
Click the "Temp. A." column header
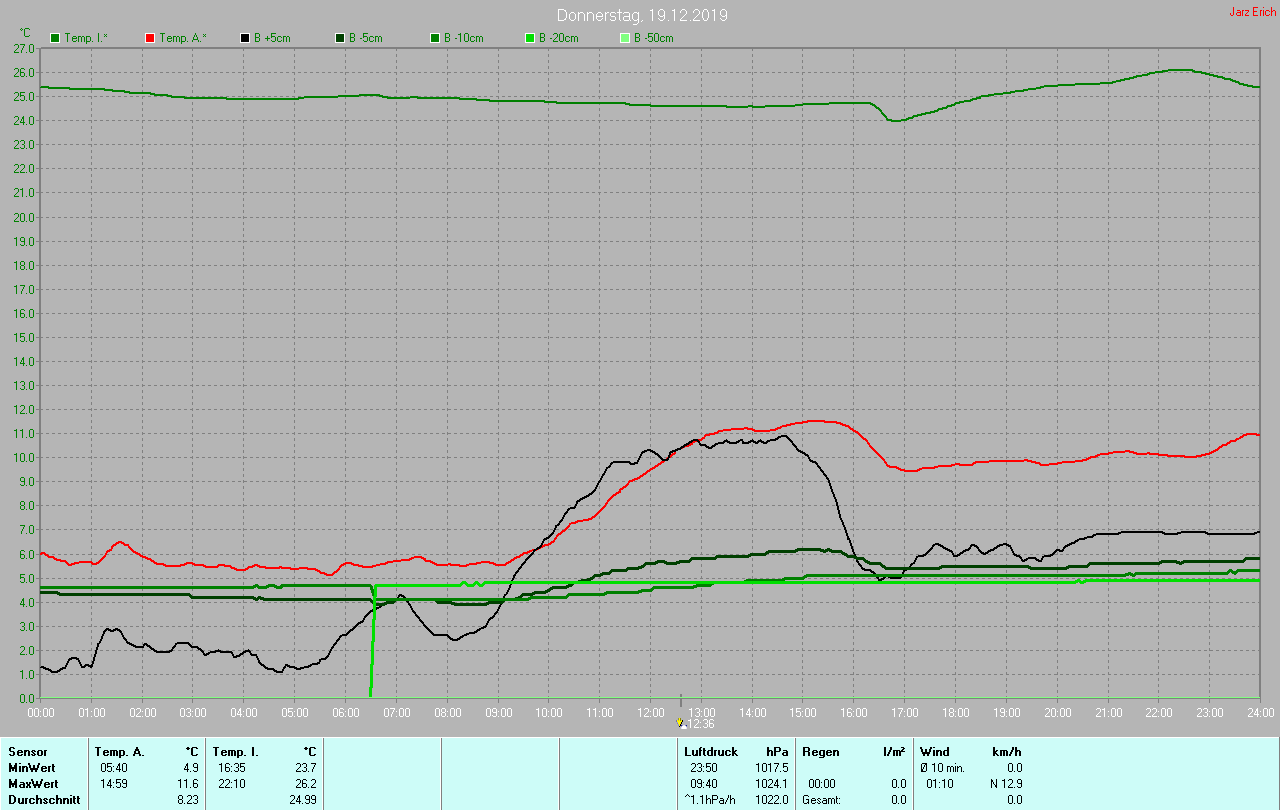[x=119, y=752]
